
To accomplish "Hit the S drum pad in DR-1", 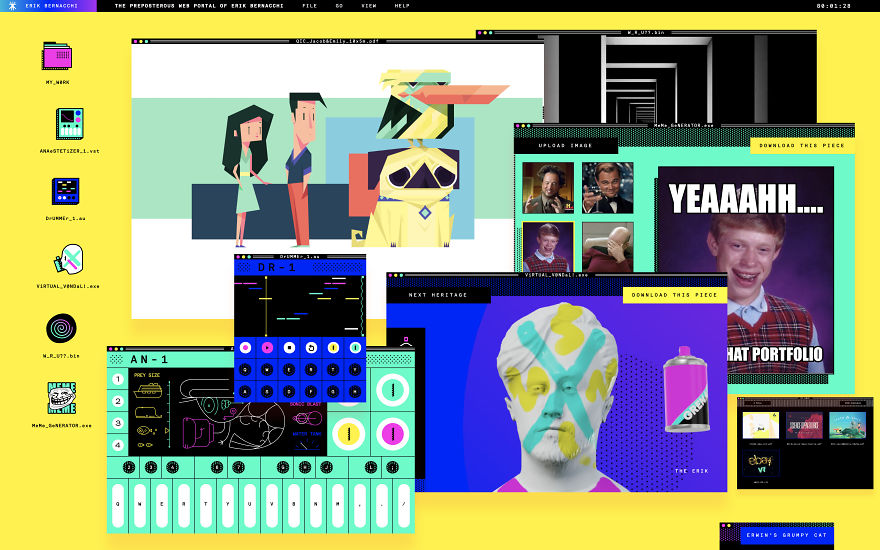I will coord(267,391).
